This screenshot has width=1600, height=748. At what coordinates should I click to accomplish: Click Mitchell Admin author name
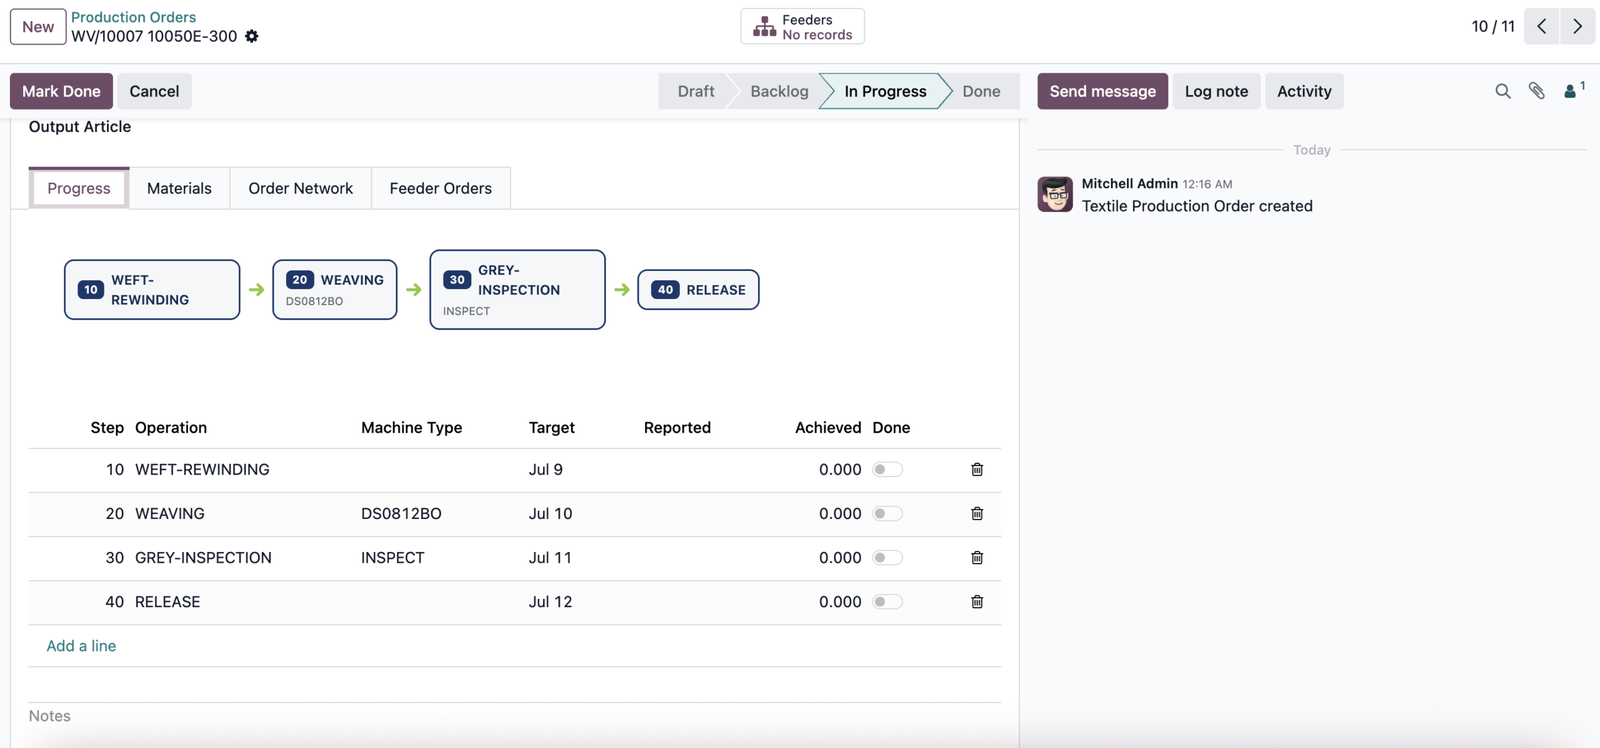[x=1129, y=184]
